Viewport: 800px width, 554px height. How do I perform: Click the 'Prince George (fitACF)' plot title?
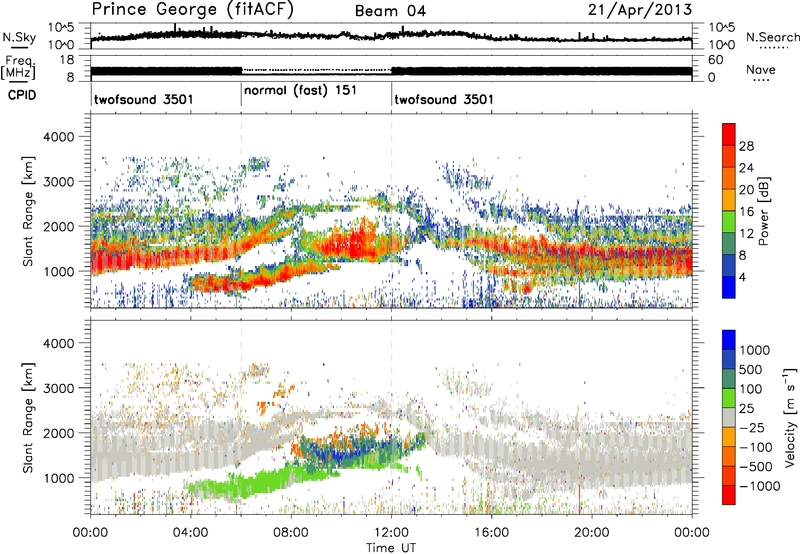pyautogui.click(x=192, y=10)
